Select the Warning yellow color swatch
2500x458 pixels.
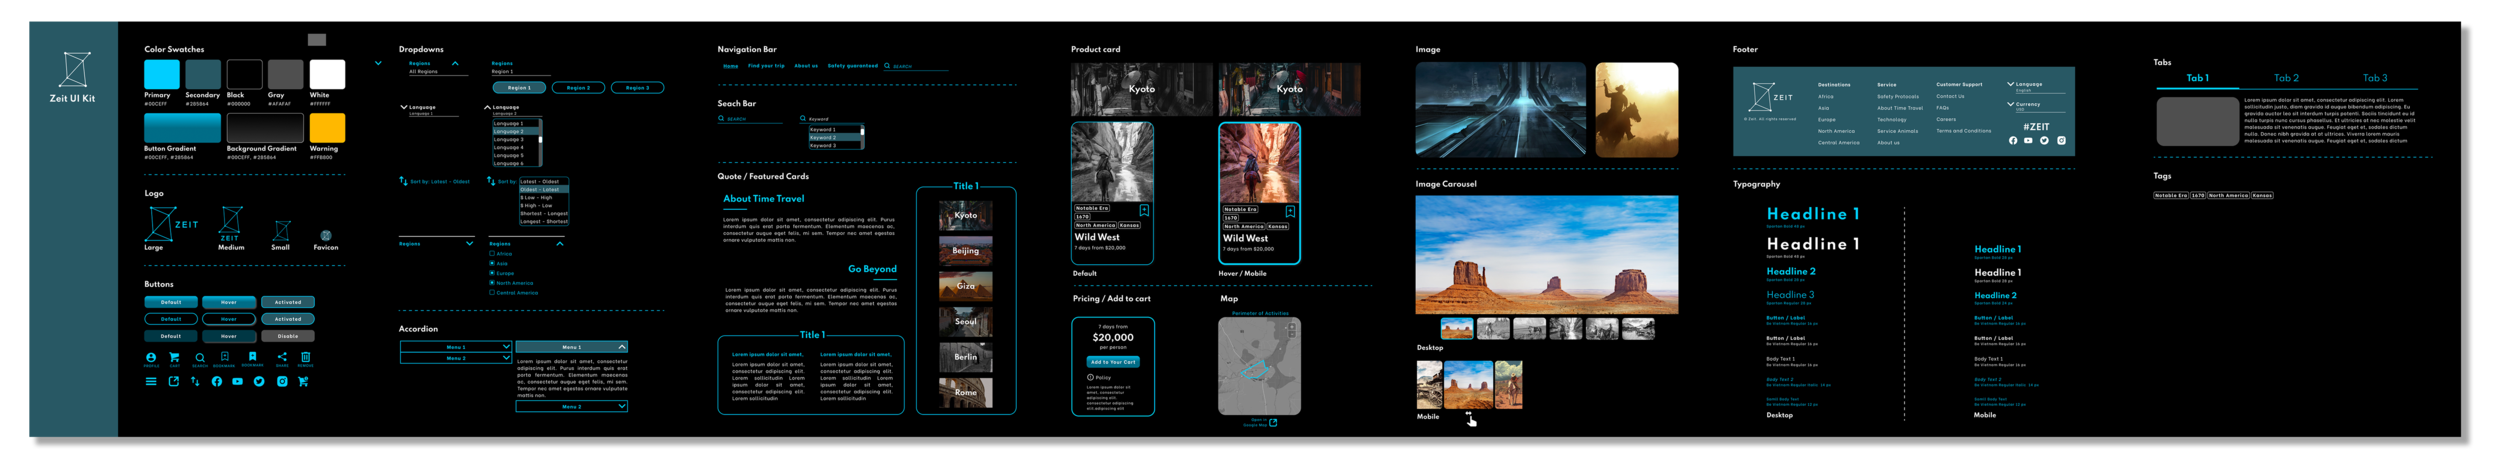point(327,128)
